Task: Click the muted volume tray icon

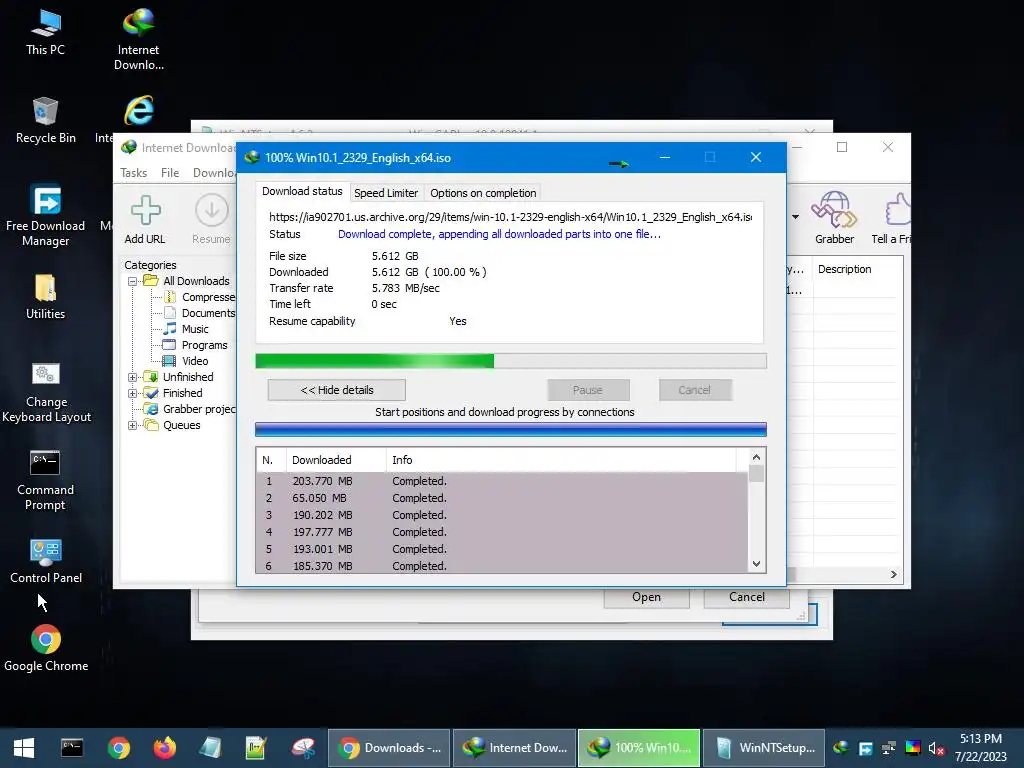Action: pos(936,748)
